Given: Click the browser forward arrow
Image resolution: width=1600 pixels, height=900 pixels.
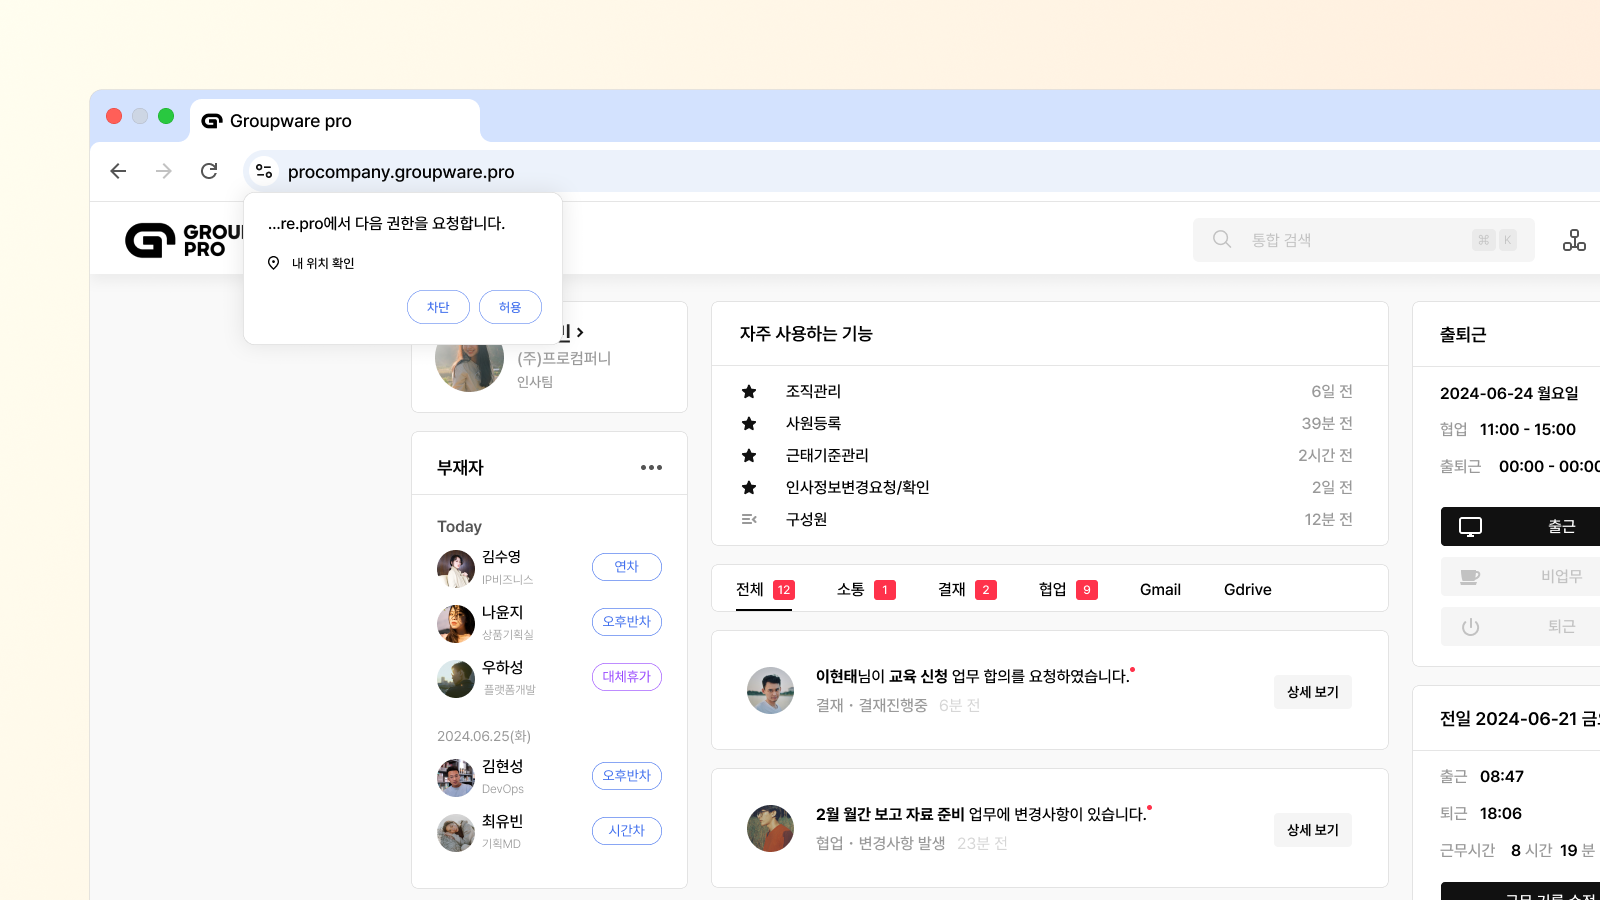Looking at the screenshot, I should [x=164, y=171].
